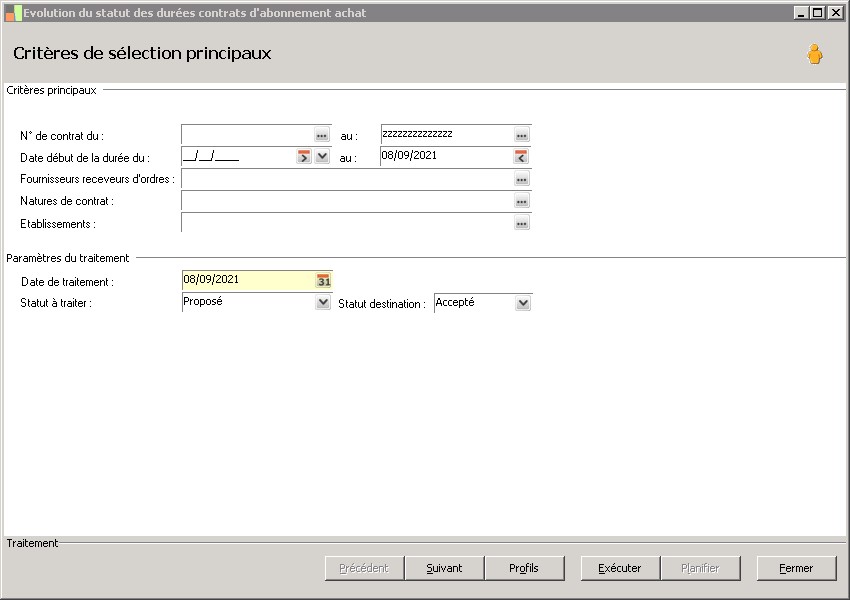850x600 pixels.
Task: Select the Proposé value in Statut à traiter
Action: click(203, 301)
